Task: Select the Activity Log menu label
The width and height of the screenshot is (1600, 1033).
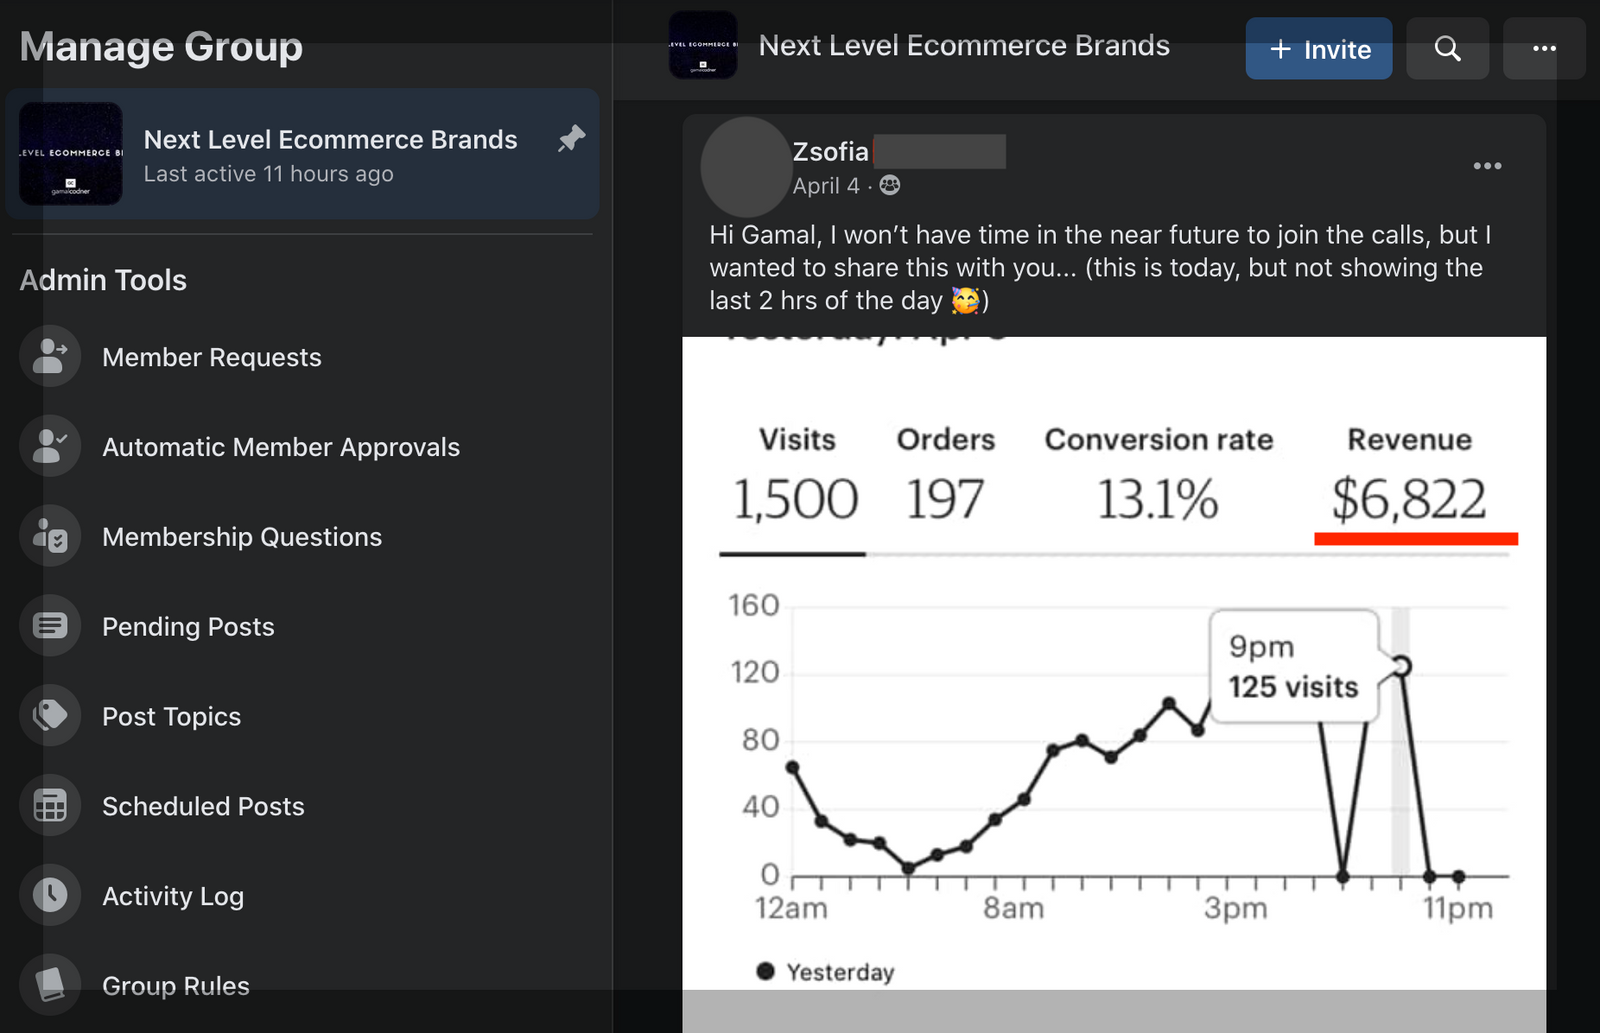Action: click(173, 896)
